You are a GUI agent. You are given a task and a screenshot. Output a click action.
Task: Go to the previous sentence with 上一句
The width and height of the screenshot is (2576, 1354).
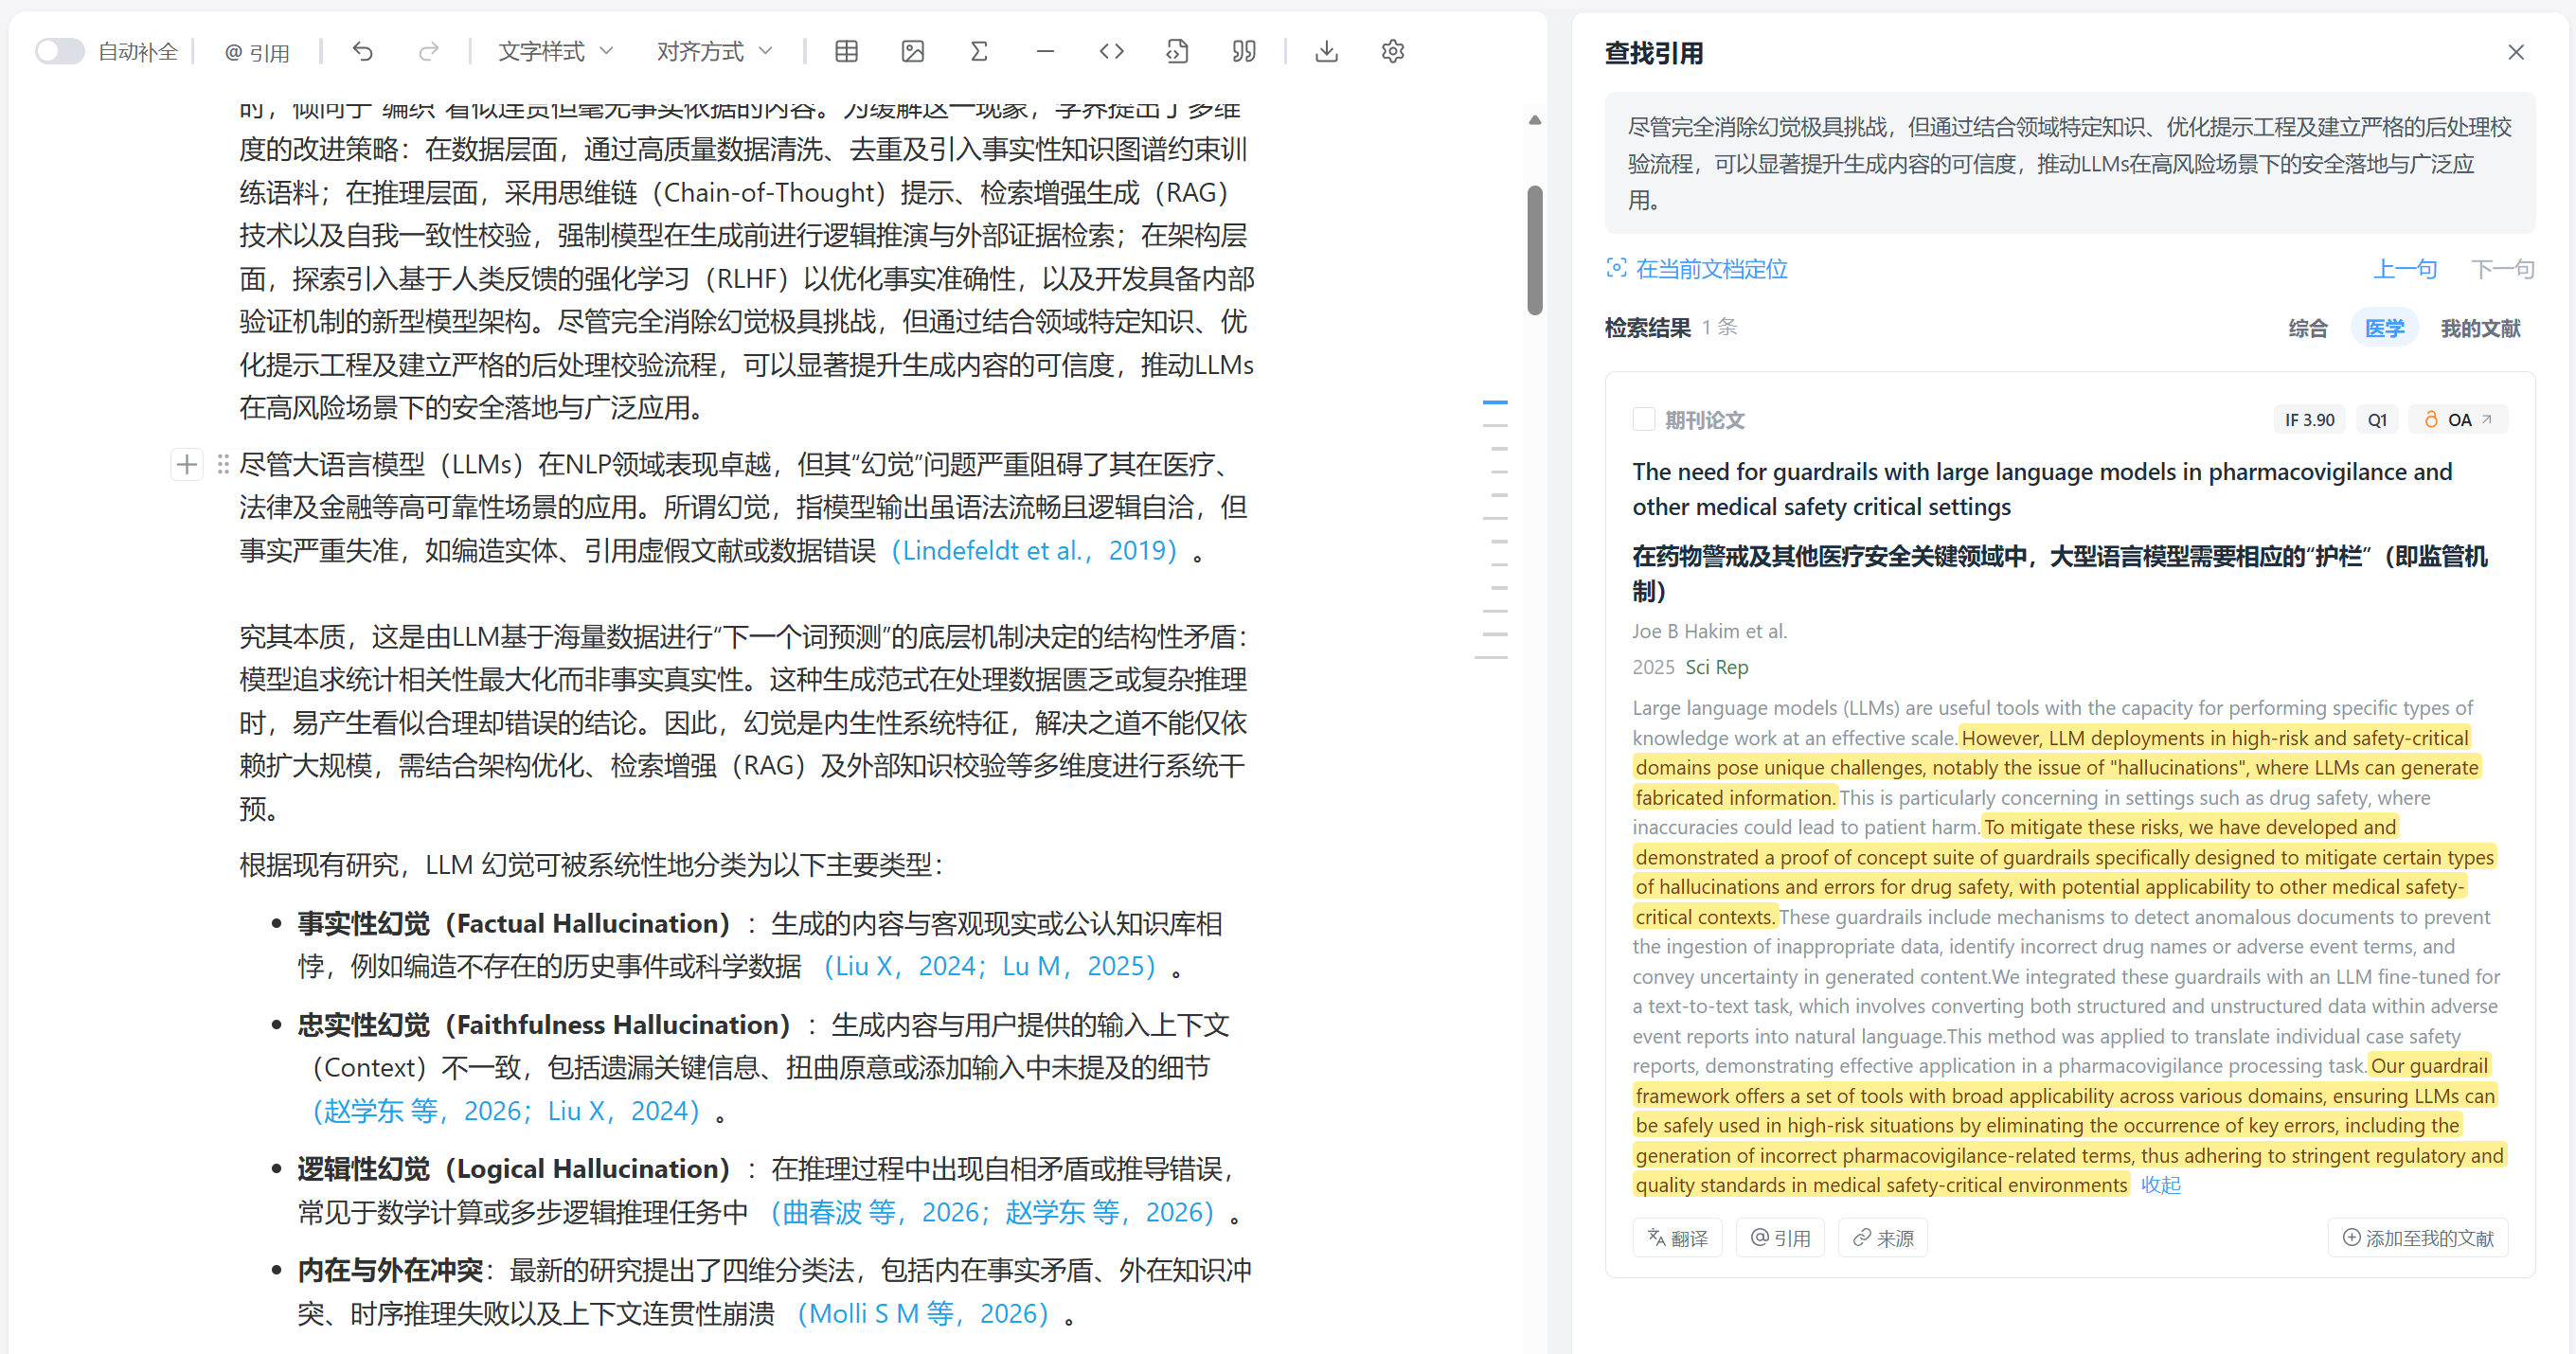click(x=2405, y=268)
